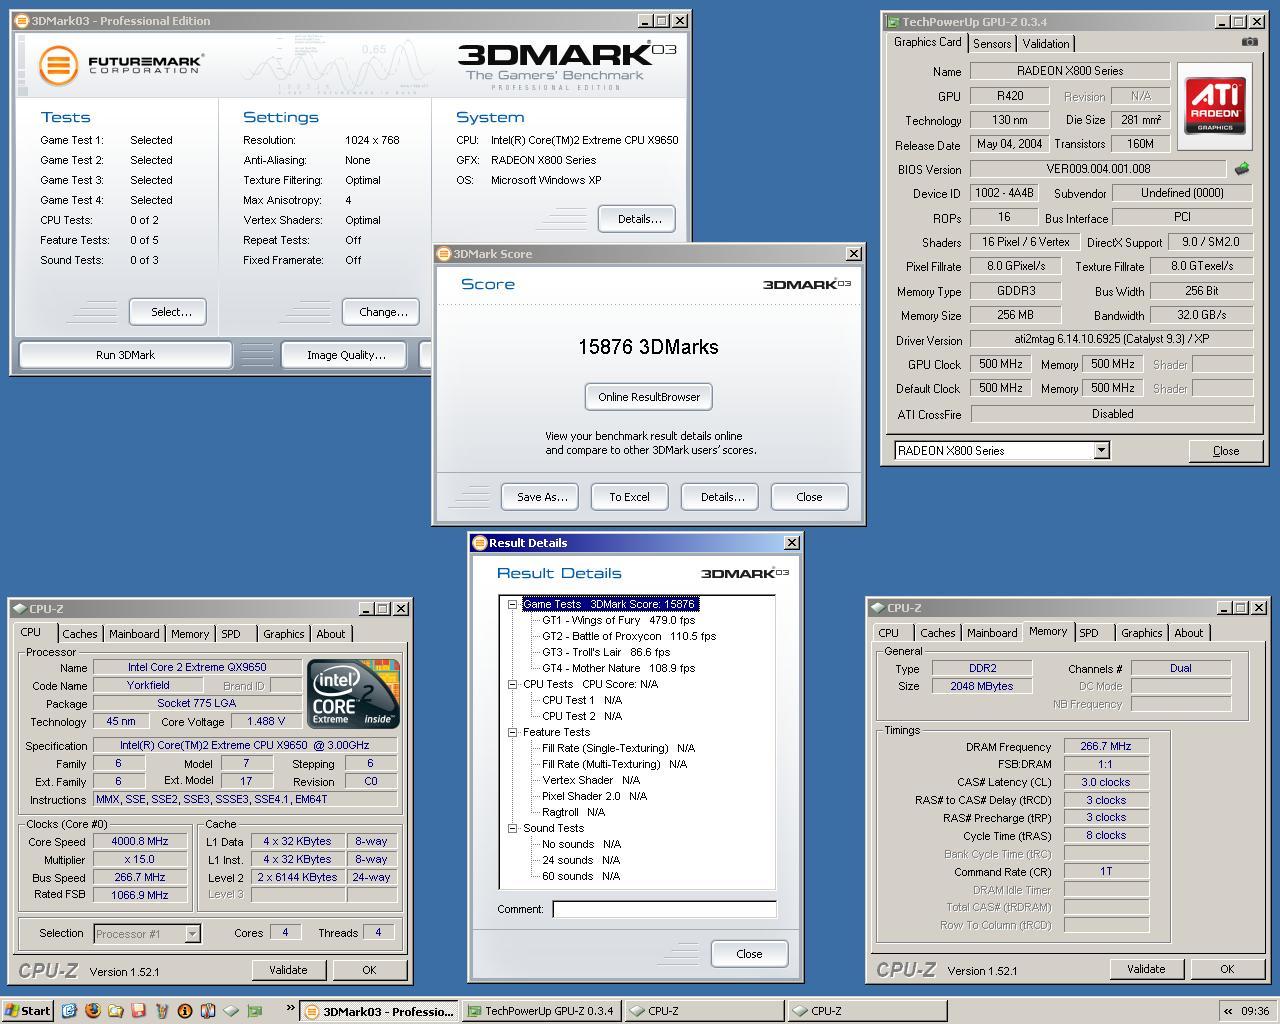
Task: Open Memory tab in left CPU-Z window
Action: tap(190, 634)
